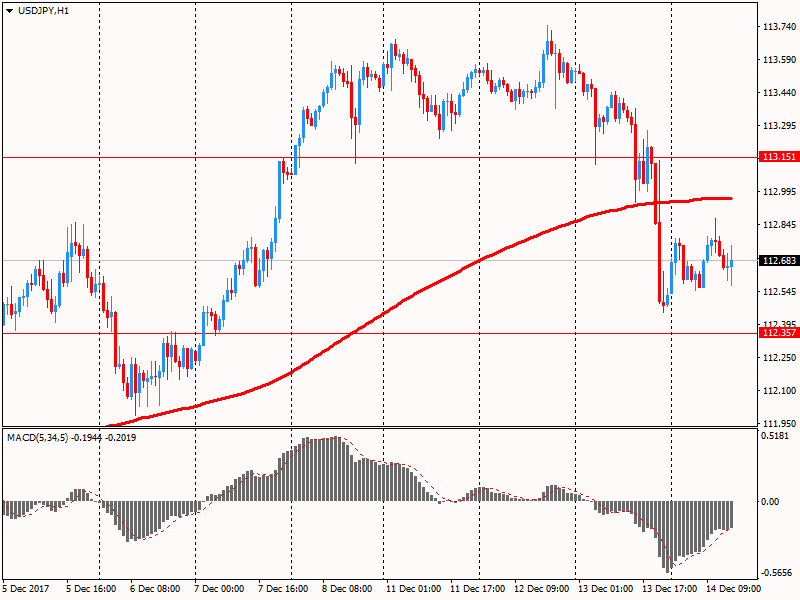Click the 13 Dec 01:00 time axis label
Image resolution: width=800 pixels, height=600 pixels.
pyautogui.click(x=606, y=589)
